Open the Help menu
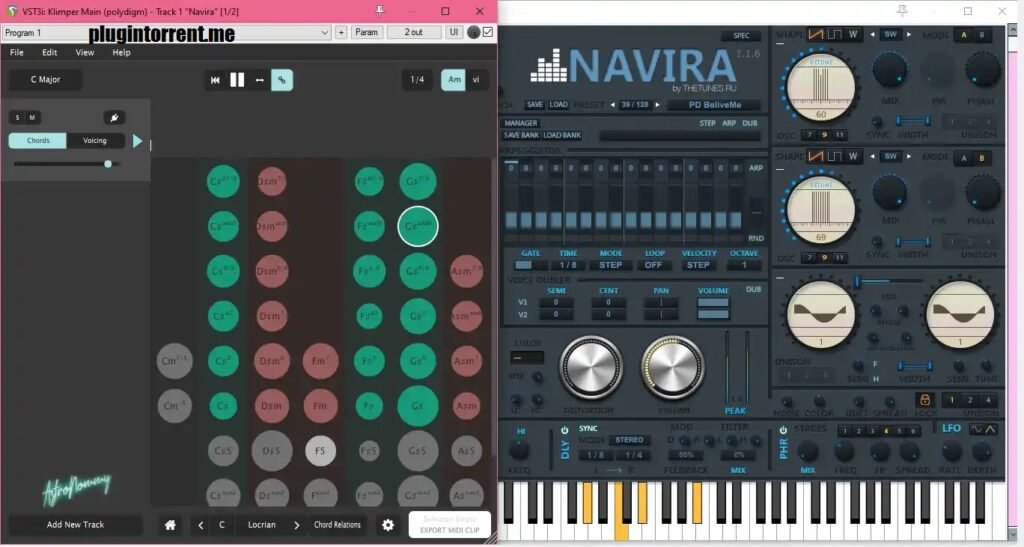The height and width of the screenshot is (547, 1024). coord(121,52)
